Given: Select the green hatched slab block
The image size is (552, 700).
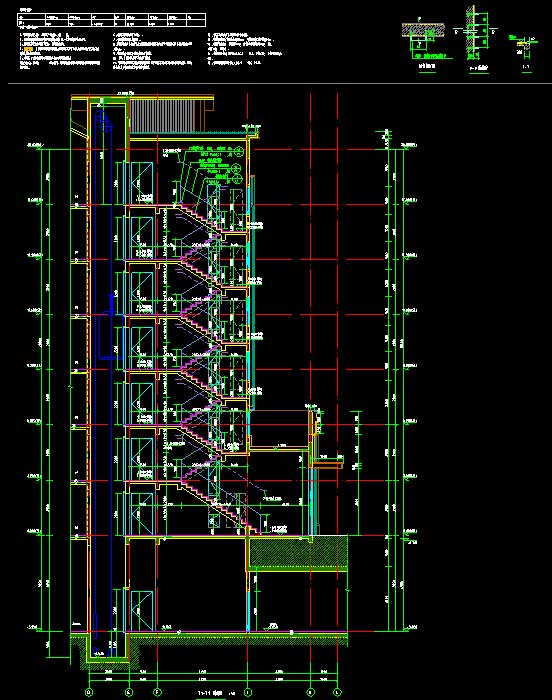Looking at the screenshot, I should tap(298, 552).
